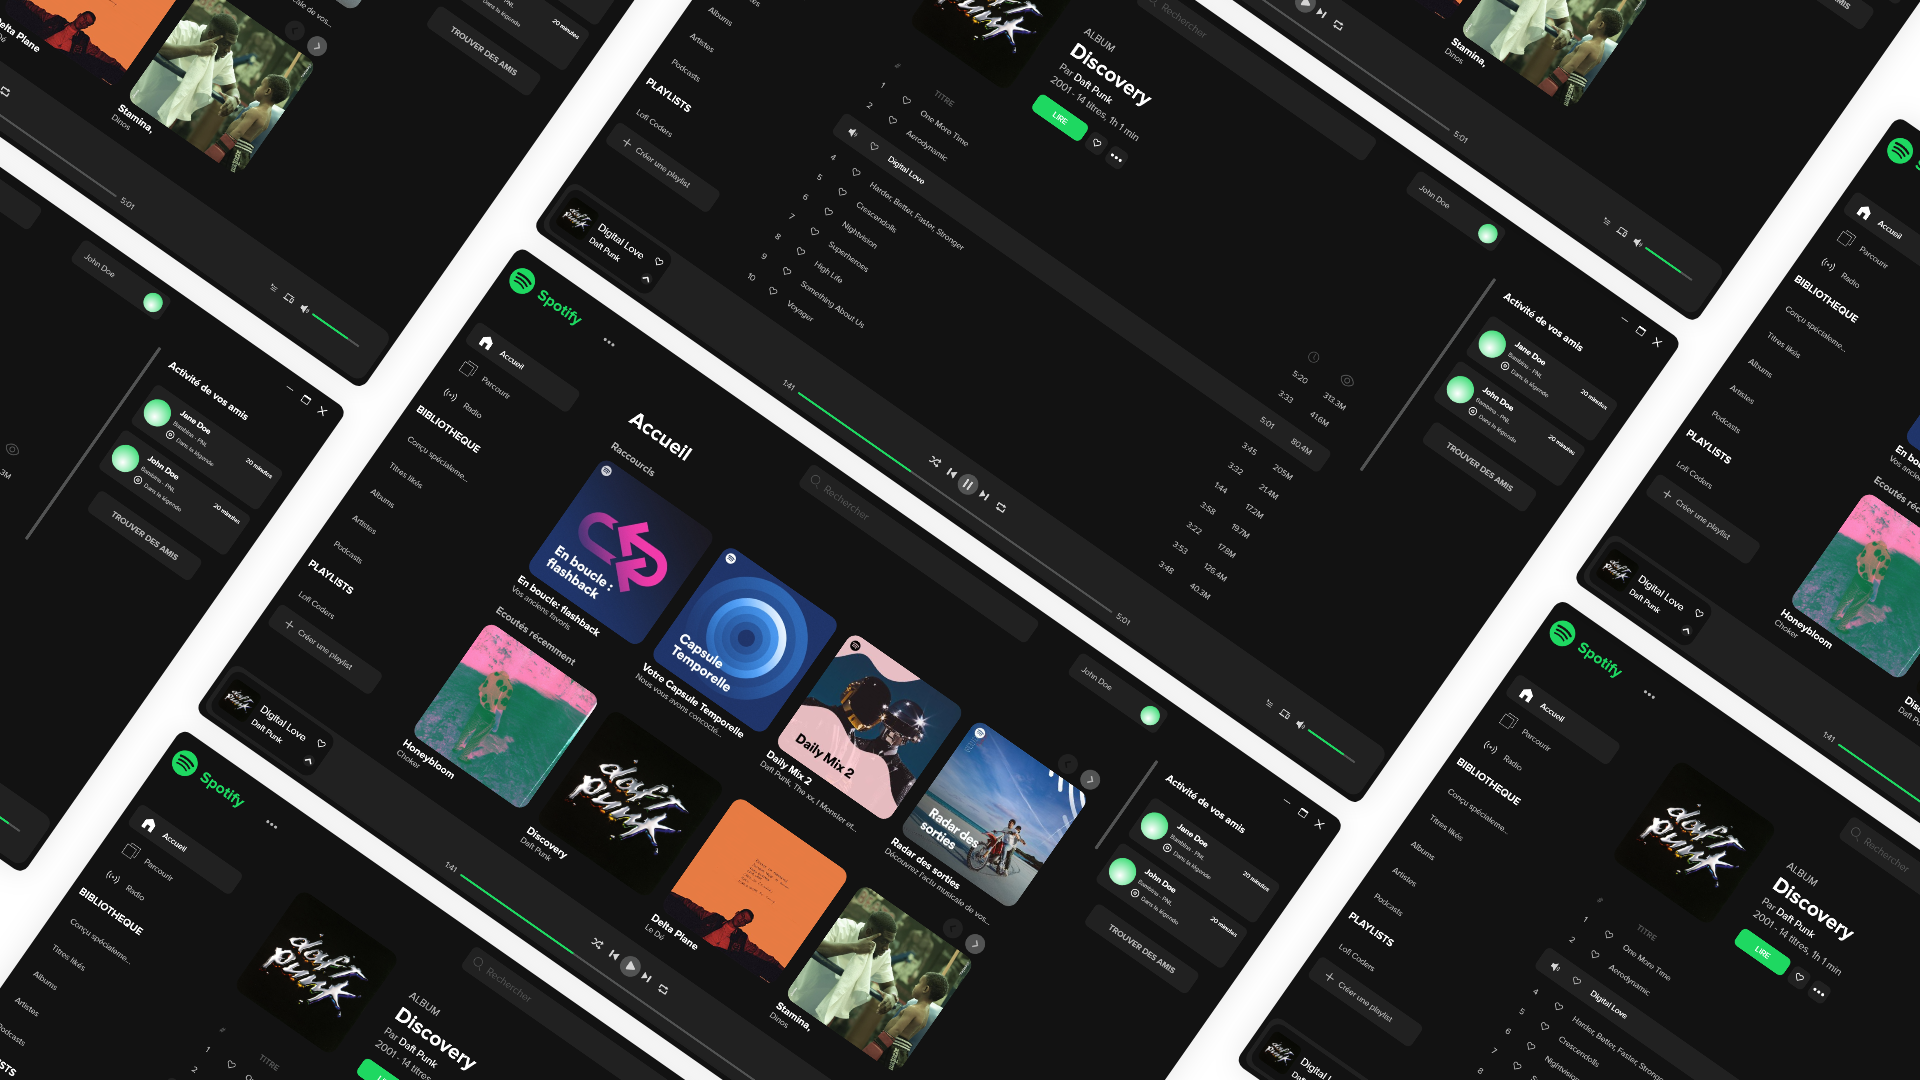Like the now-playing Digital Love in the center window sidebar
Image resolution: width=1920 pixels, height=1080 pixels.
[321, 743]
